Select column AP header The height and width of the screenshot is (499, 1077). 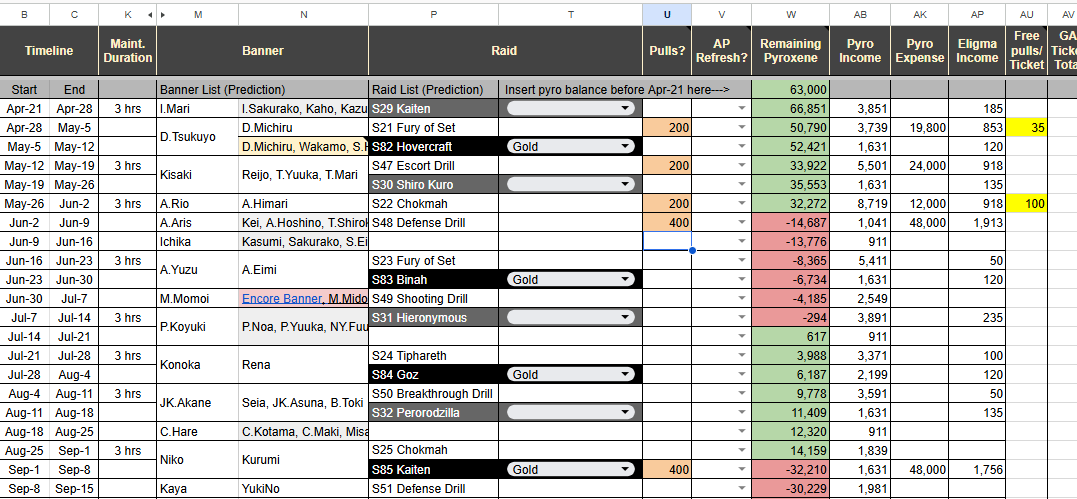click(x=977, y=14)
